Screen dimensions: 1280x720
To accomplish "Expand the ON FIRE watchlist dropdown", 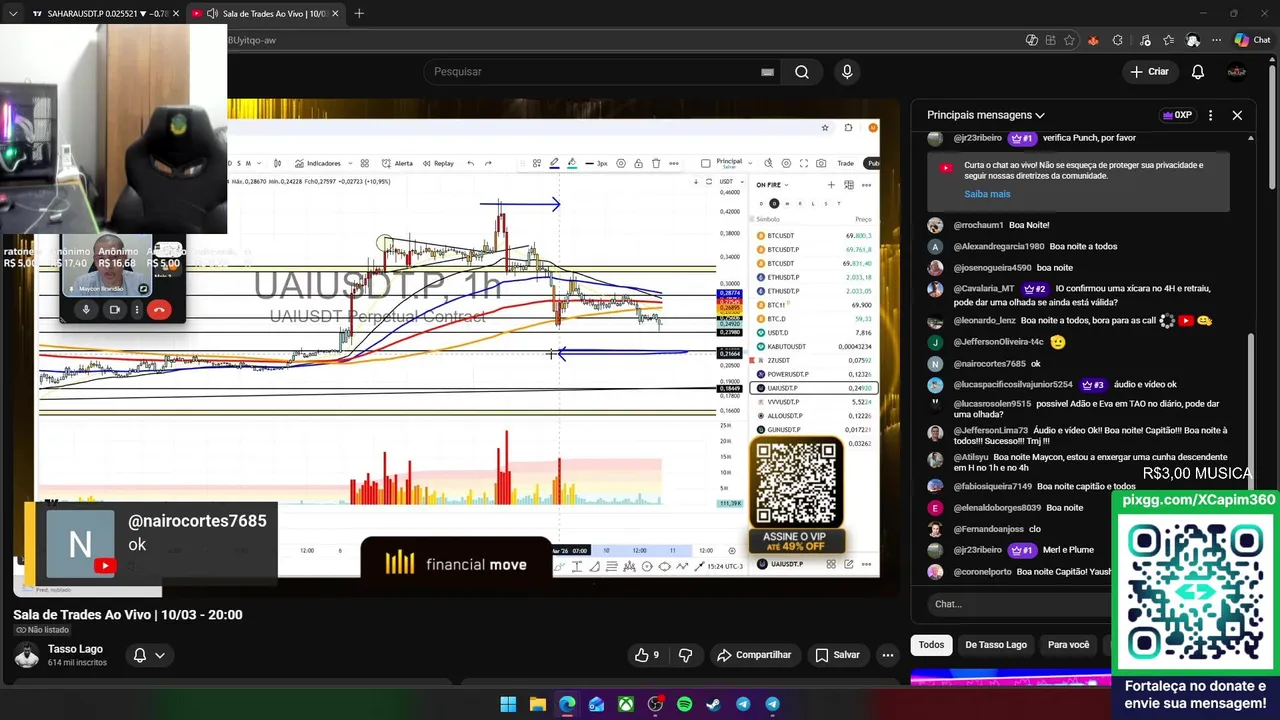I will (772, 185).
